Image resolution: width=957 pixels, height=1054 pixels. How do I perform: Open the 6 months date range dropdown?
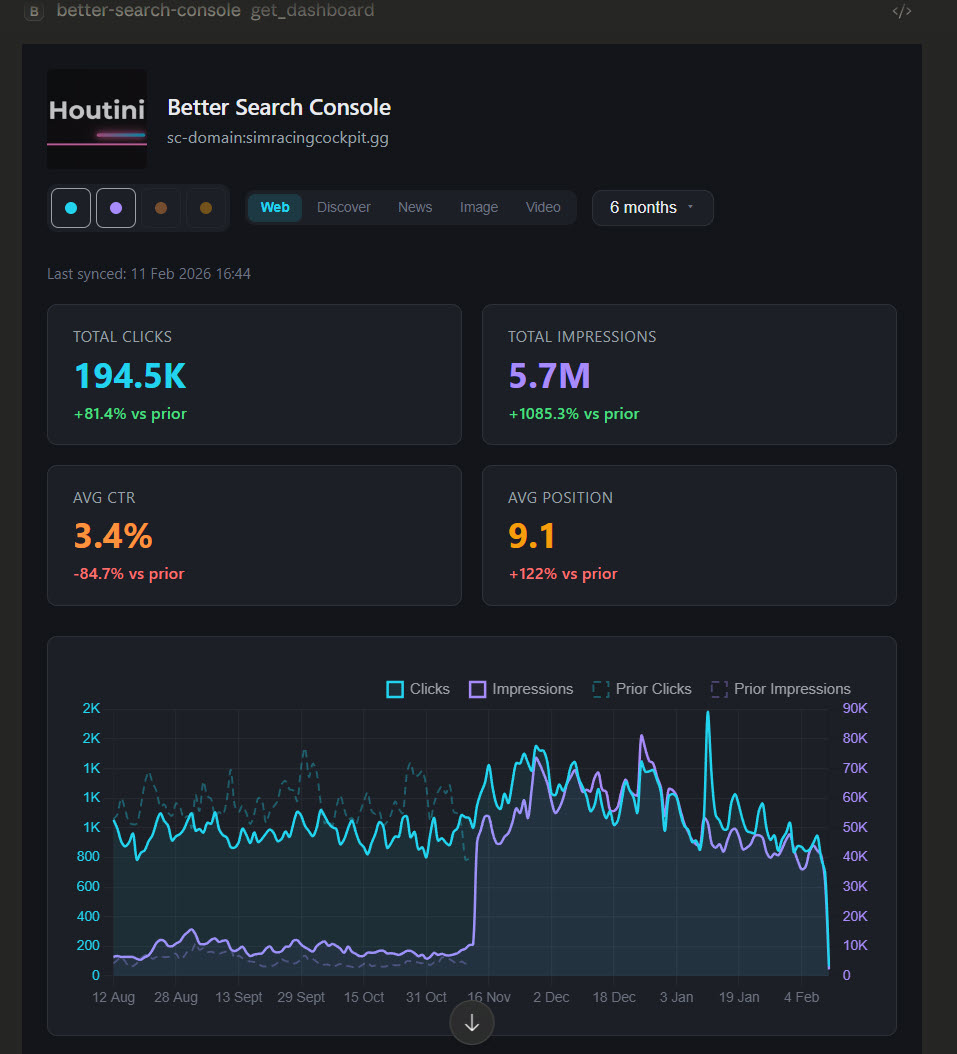pyautogui.click(x=652, y=207)
